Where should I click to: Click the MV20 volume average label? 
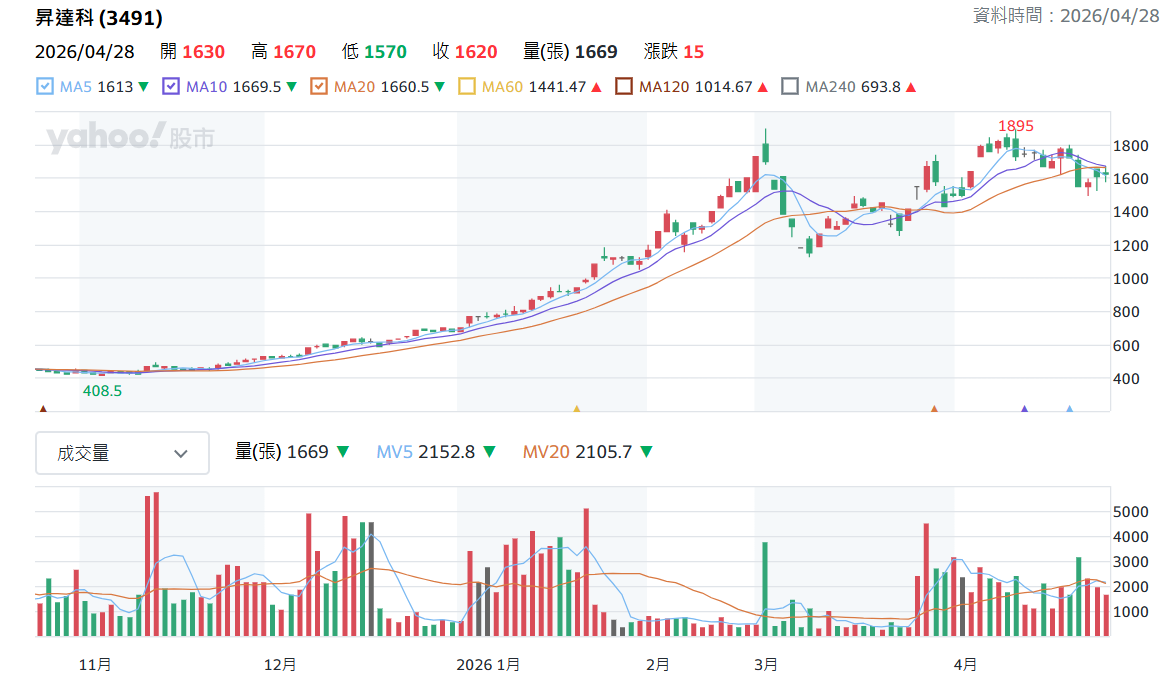pyautogui.click(x=546, y=452)
